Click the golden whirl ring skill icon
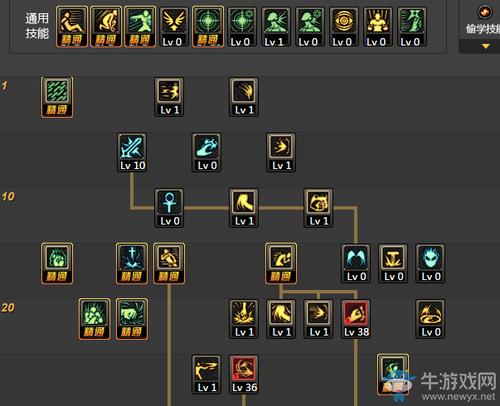The width and height of the screenshot is (500, 406). [x=431, y=319]
